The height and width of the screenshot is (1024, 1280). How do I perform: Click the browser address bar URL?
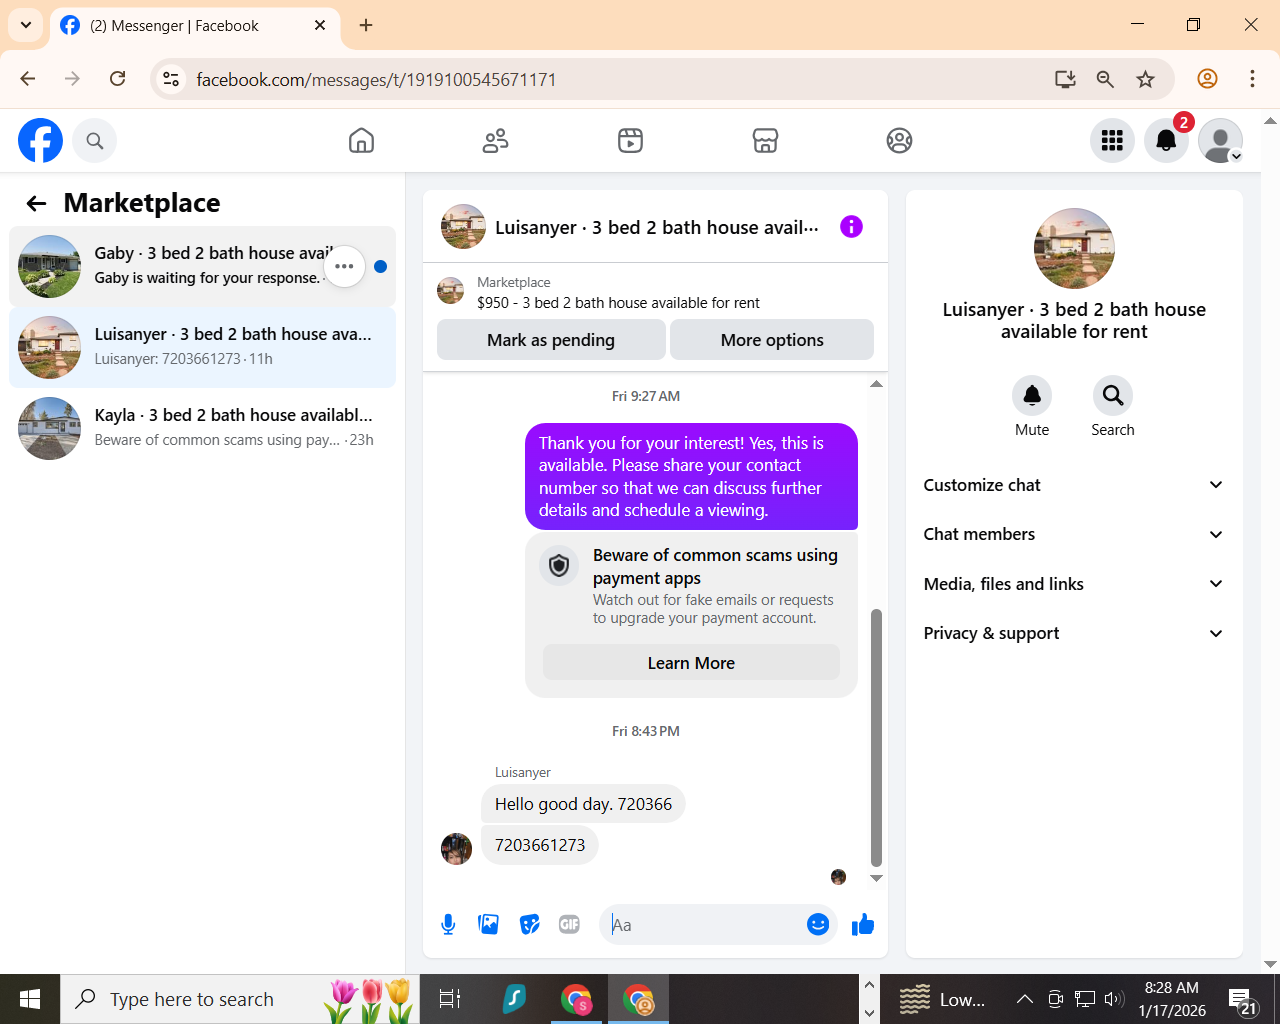[x=376, y=79]
